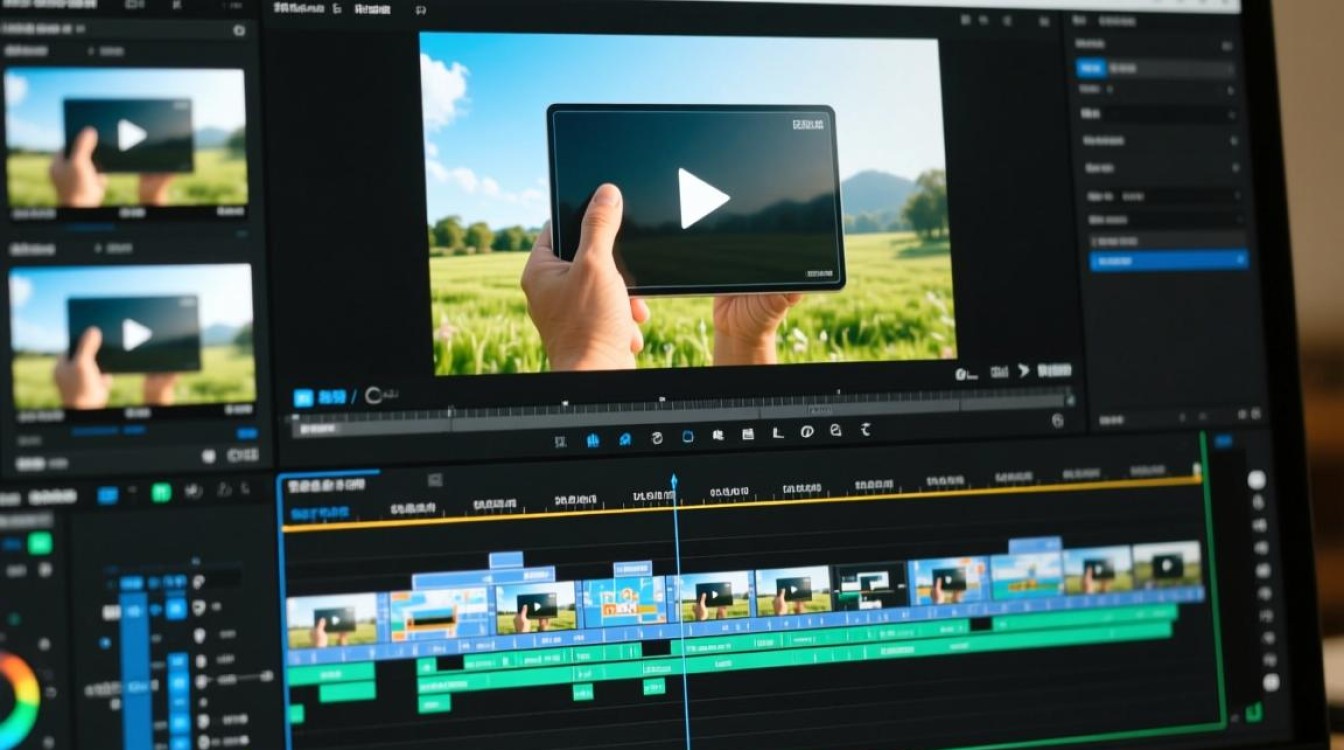This screenshot has height=750, width=1344.
Task: Click the small blue button beneath the lower media thumbnail
Action: (246, 434)
